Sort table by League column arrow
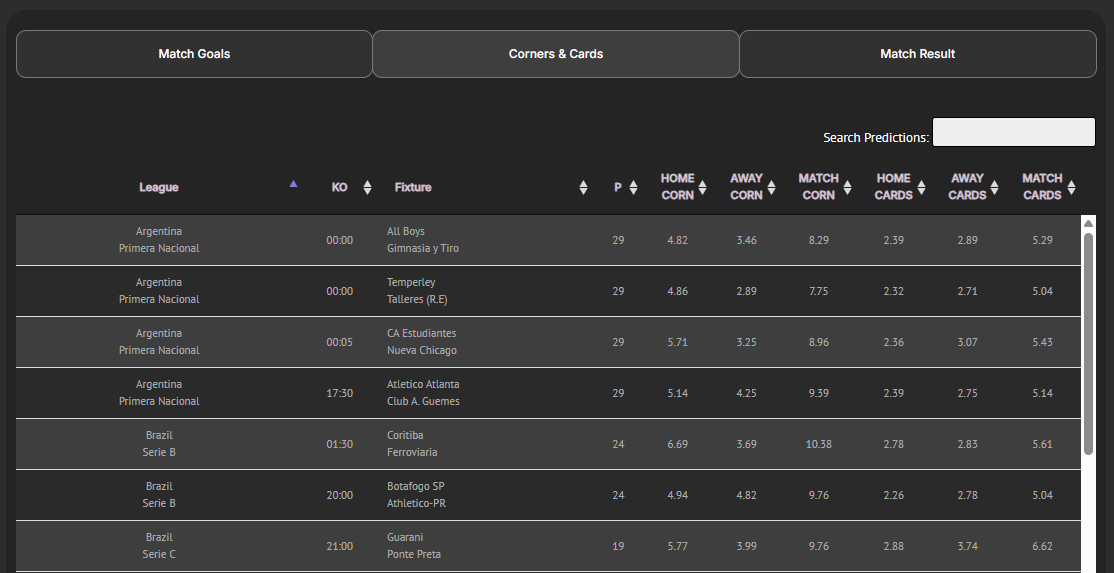 293,185
